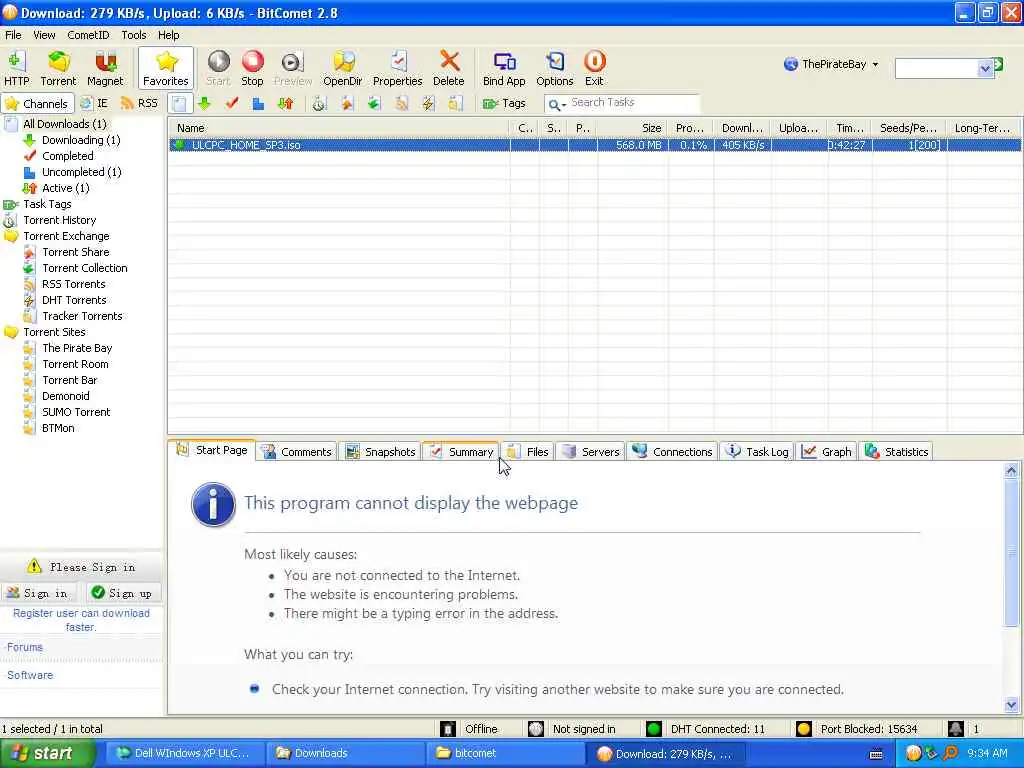Viewport: 1024px width, 768px height.
Task: Switch to the Snapshots tab
Action: click(381, 451)
